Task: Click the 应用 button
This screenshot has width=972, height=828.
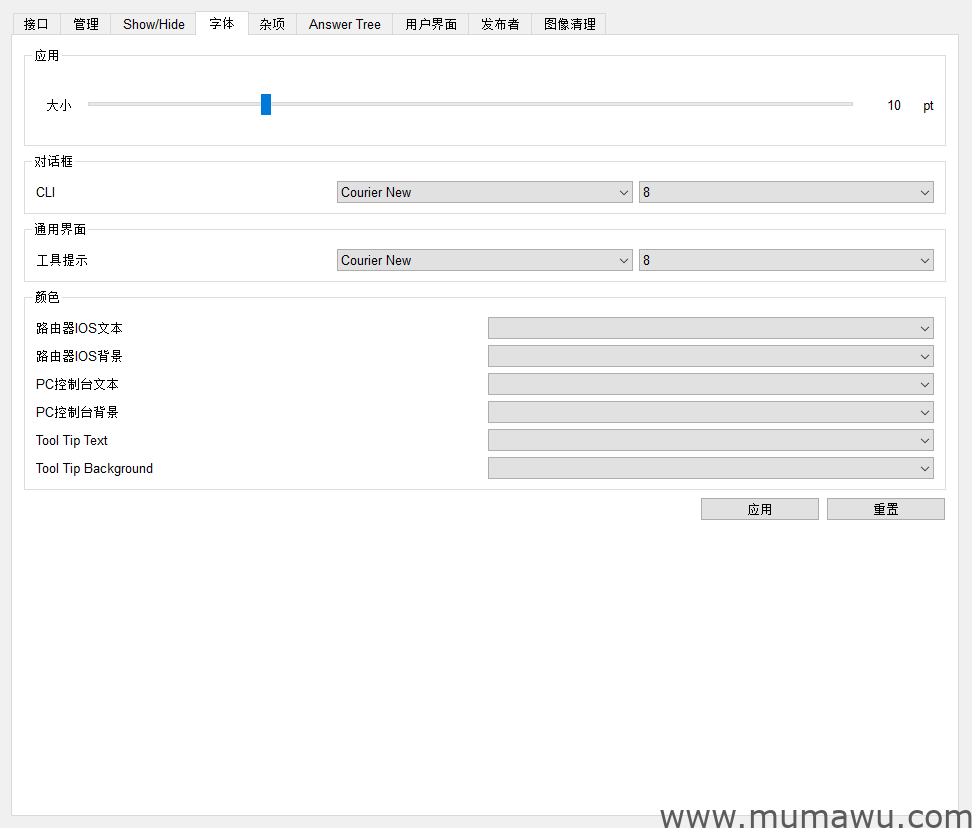Action: [x=759, y=509]
